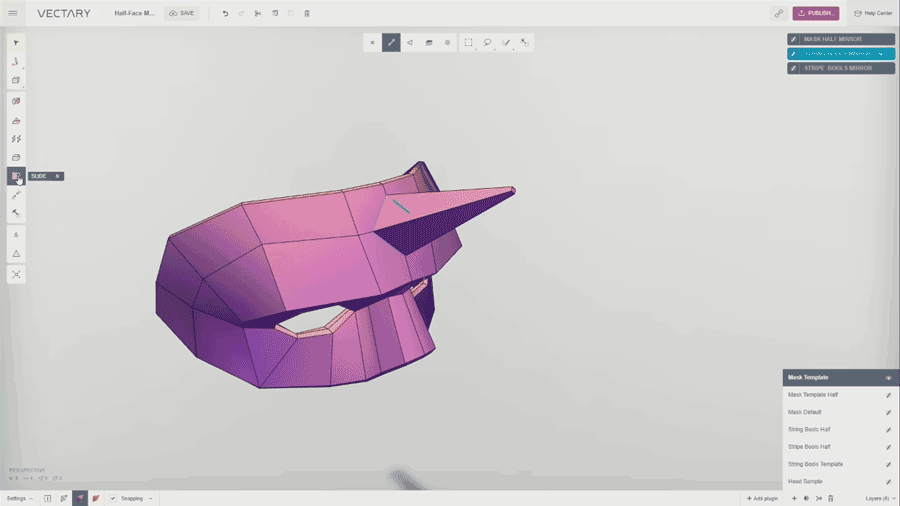Click the trash delete icon in top bar
Viewport: 900px width, 506px height.
point(307,14)
